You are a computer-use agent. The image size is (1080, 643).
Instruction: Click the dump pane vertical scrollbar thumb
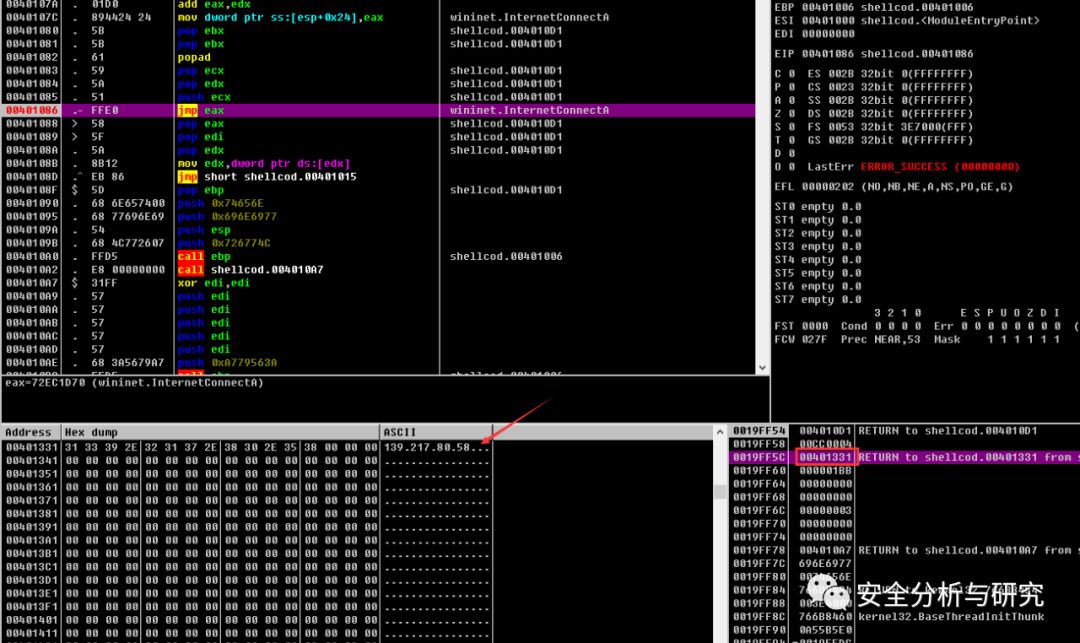(720, 492)
